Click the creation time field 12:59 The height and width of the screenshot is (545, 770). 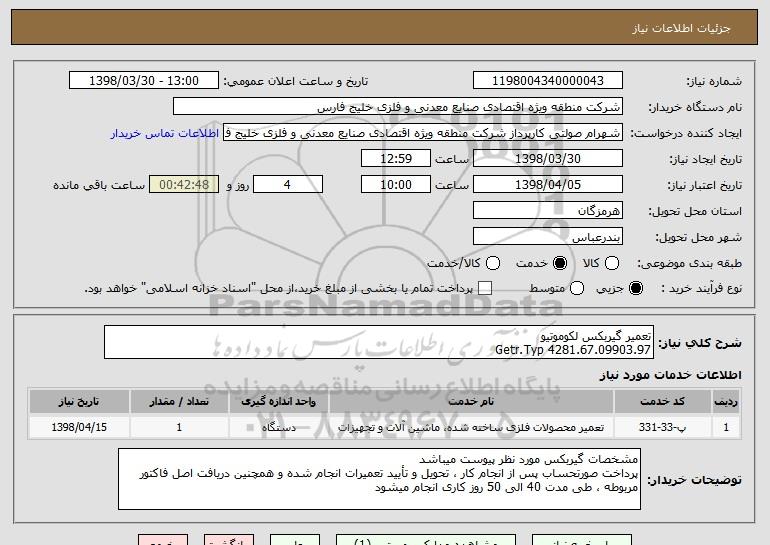396,159
